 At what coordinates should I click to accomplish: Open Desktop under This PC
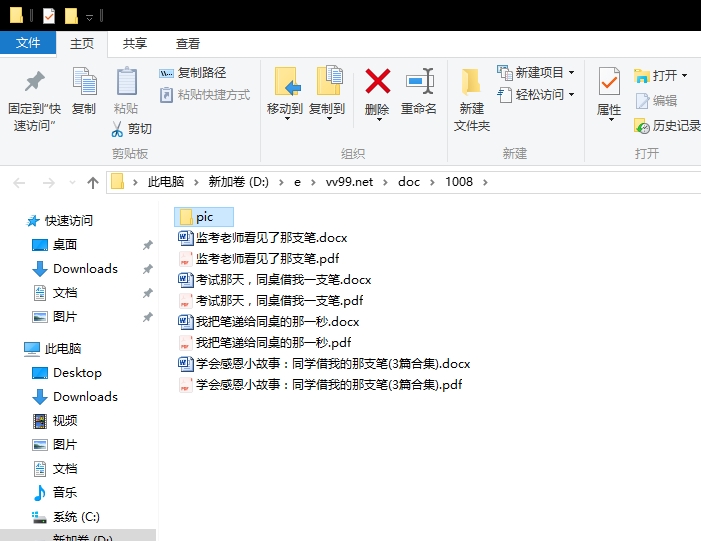point(67,372)
